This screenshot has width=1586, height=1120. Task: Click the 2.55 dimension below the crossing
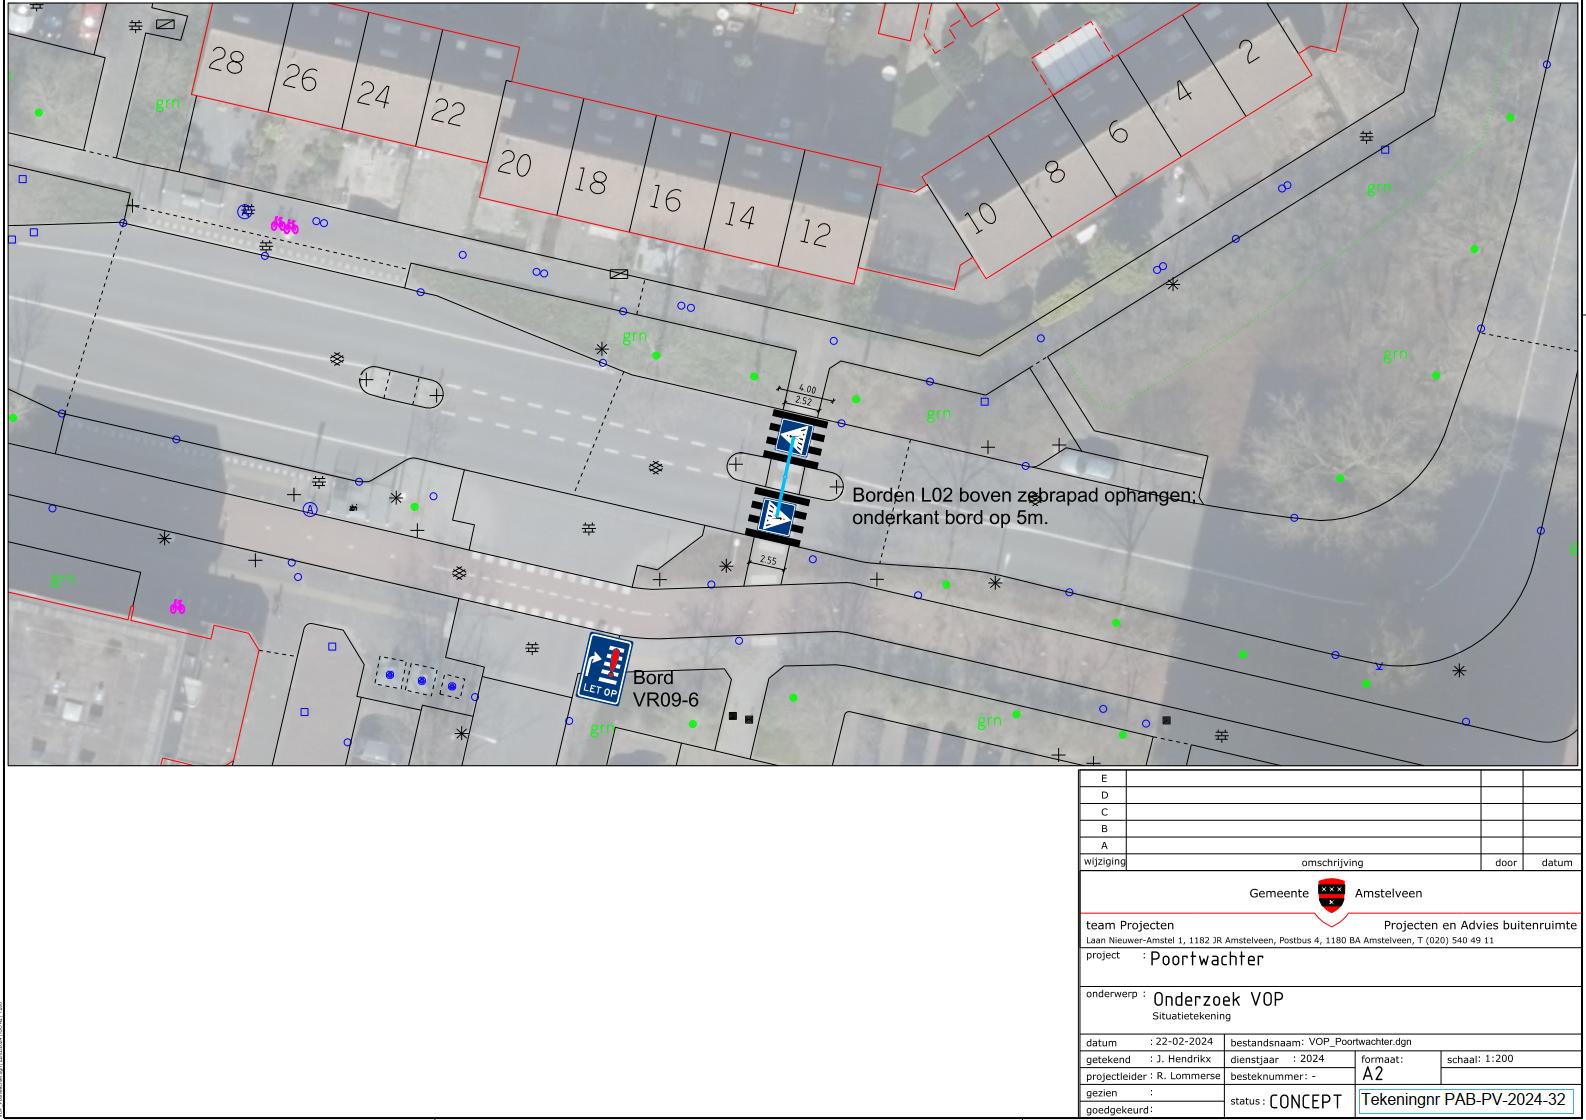768,561
